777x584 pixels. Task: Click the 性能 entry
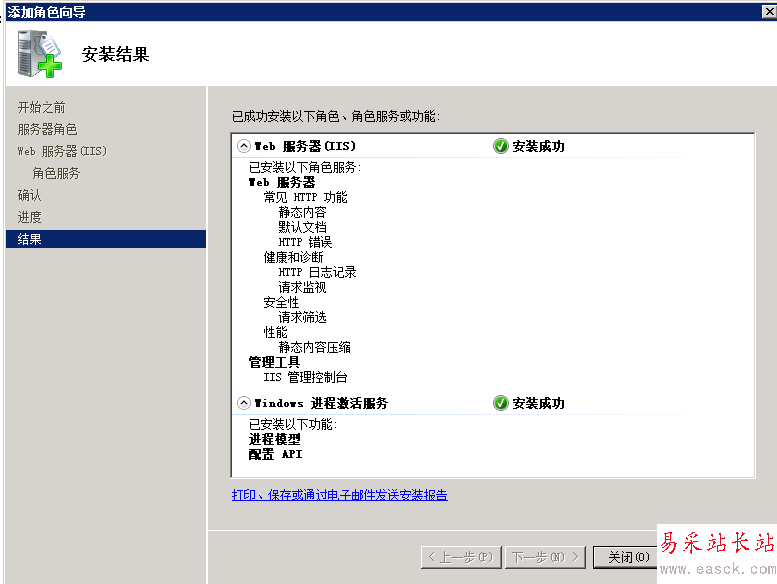(276, 332)
